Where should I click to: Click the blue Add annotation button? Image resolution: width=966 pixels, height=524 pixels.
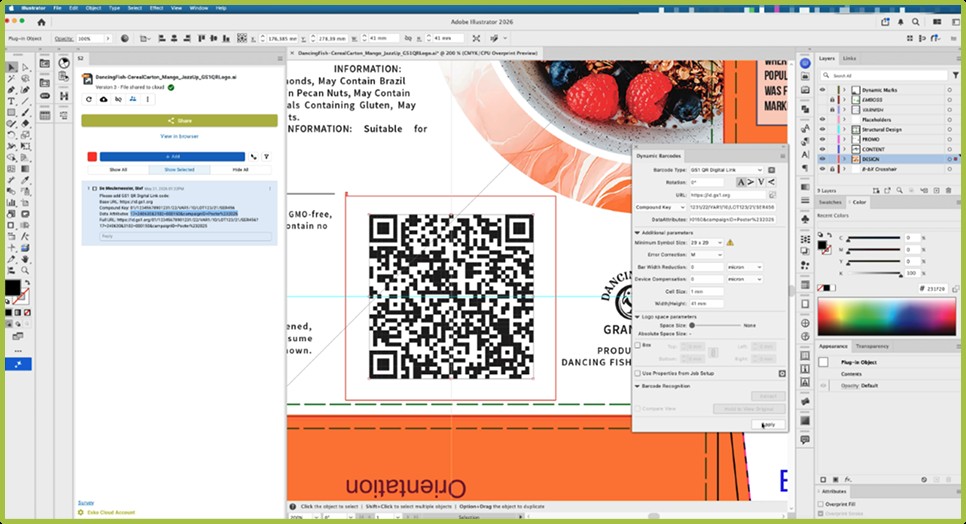172,156
